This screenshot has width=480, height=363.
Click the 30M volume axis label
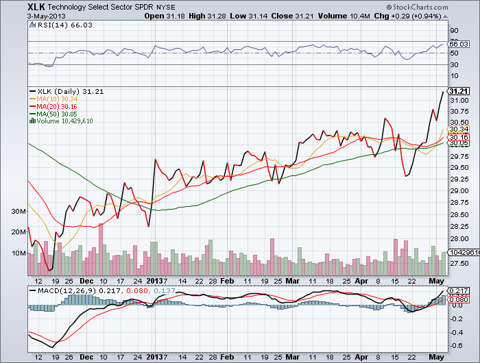pos(19,212)
